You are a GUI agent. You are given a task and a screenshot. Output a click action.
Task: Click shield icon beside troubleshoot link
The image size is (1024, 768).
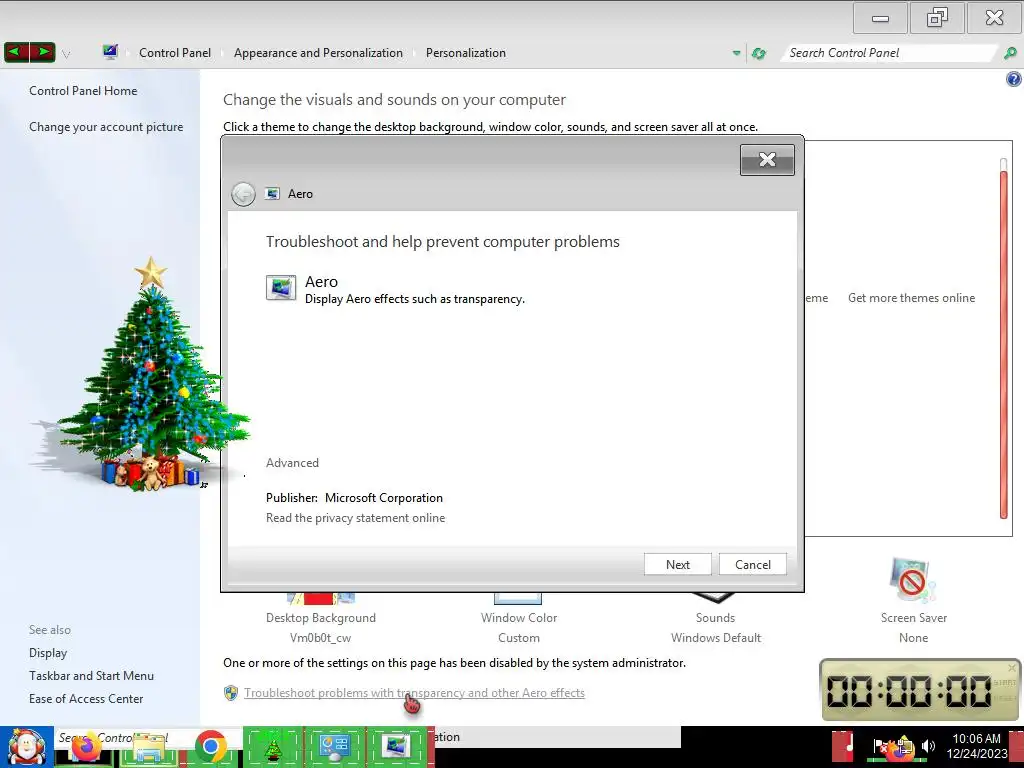click(x=231, y=693)
